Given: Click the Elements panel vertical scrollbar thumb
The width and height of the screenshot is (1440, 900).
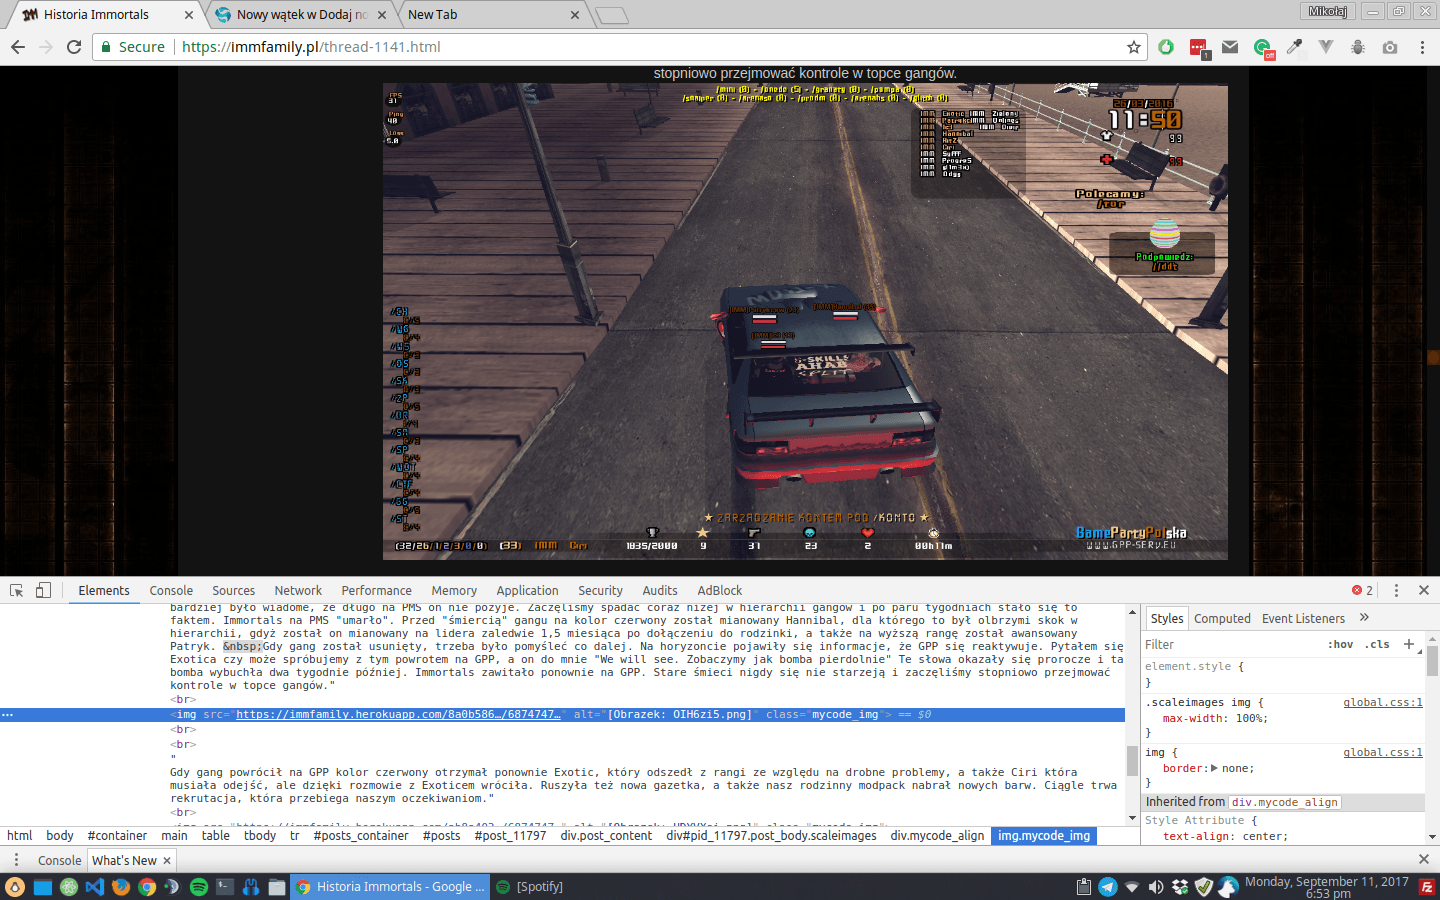Looking at the screenshot, I should (x=1132, y=761).
